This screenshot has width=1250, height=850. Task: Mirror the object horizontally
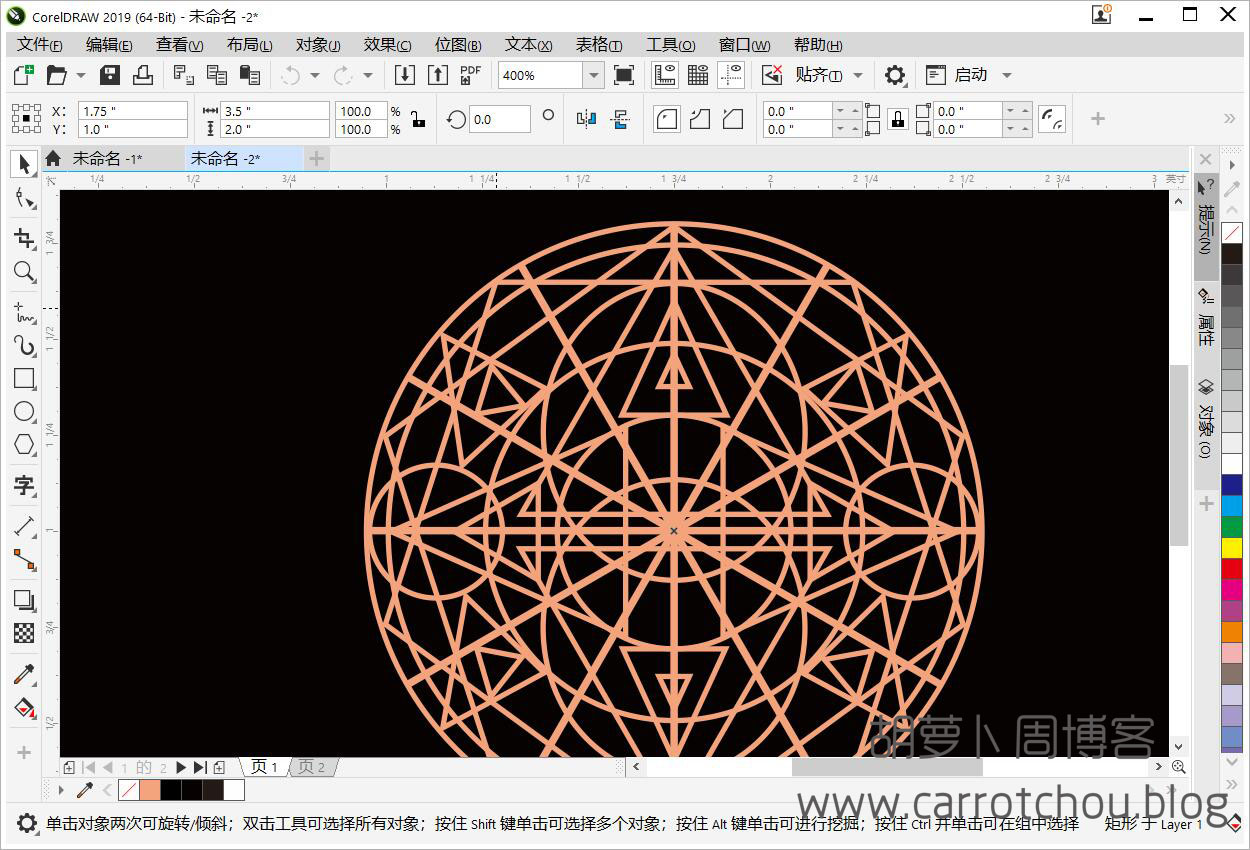coord(587,119)
